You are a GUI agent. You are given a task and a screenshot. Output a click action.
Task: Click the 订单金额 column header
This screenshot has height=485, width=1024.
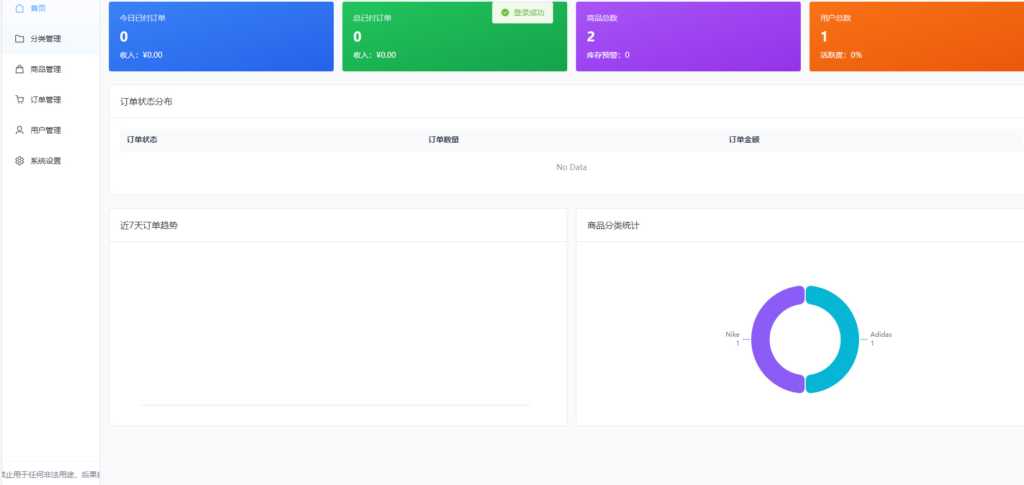pos(745,140)
